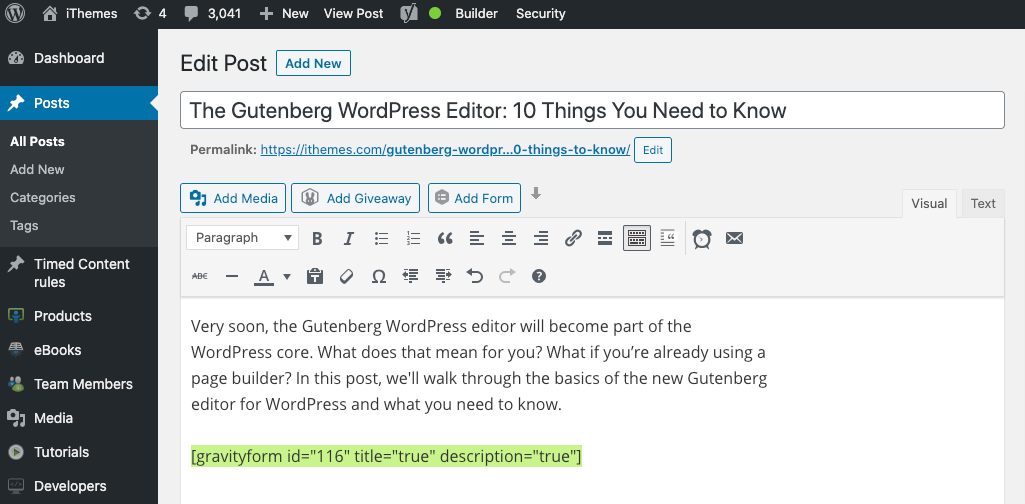Select All Posts submenu item
This screenshot has height=504, width=1025.
[x=37, y=141]
